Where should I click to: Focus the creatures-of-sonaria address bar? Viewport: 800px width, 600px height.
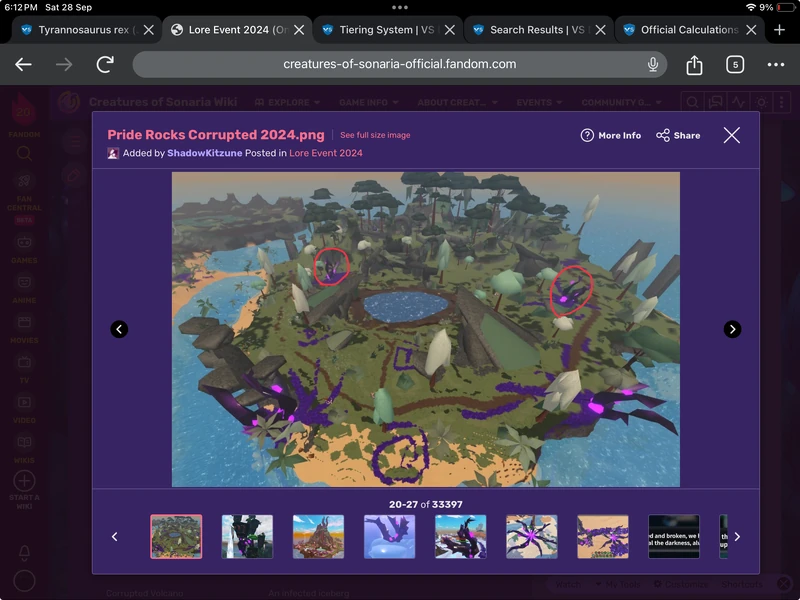point(399,64)
